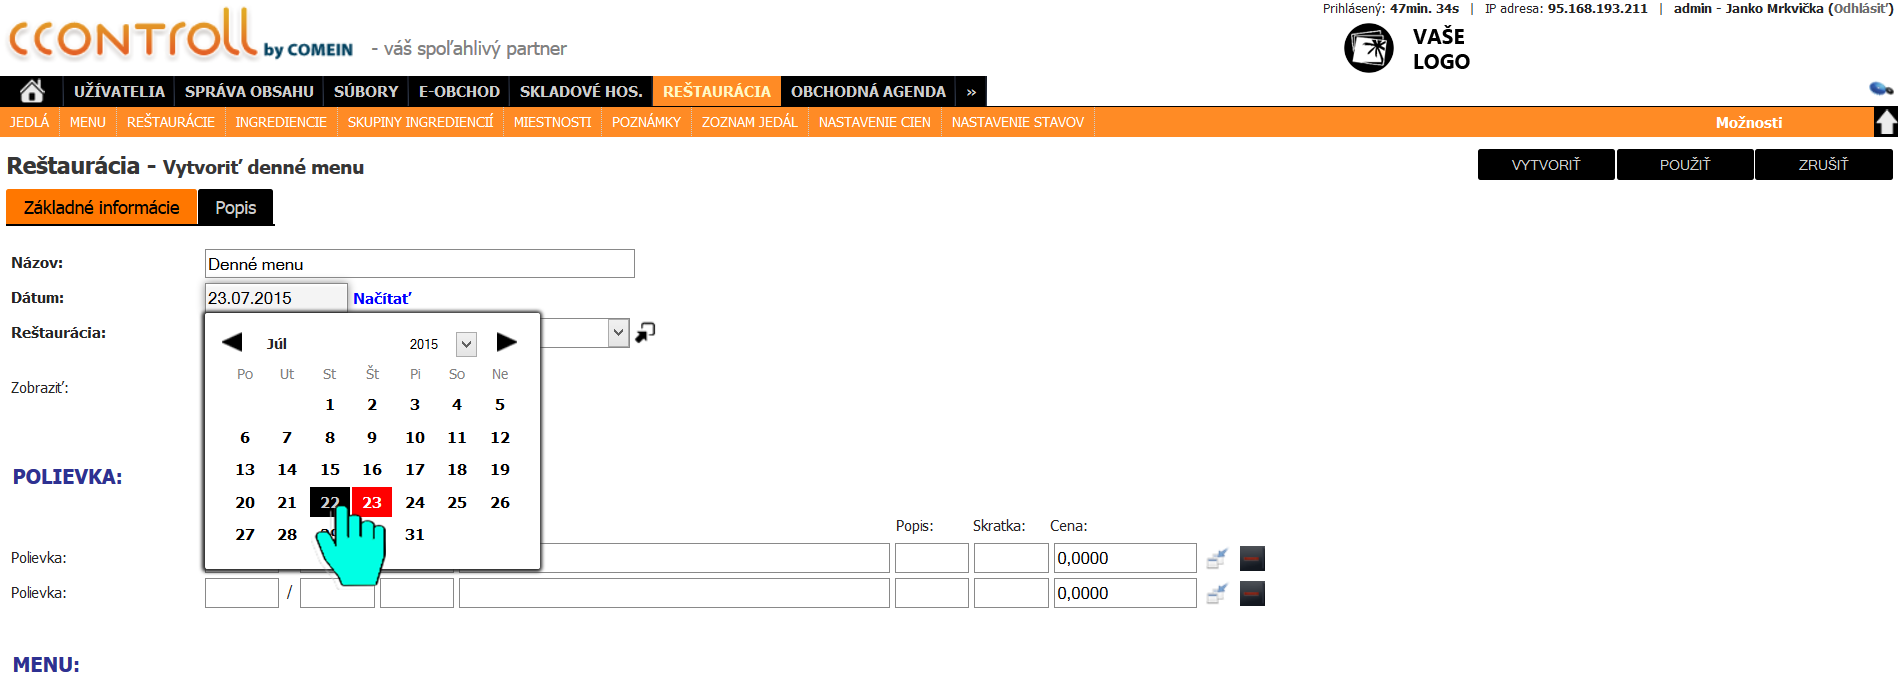This screenshot has width=1898, height=698.
Task: Click next month arrow in calendar
Action: [506, 342]
